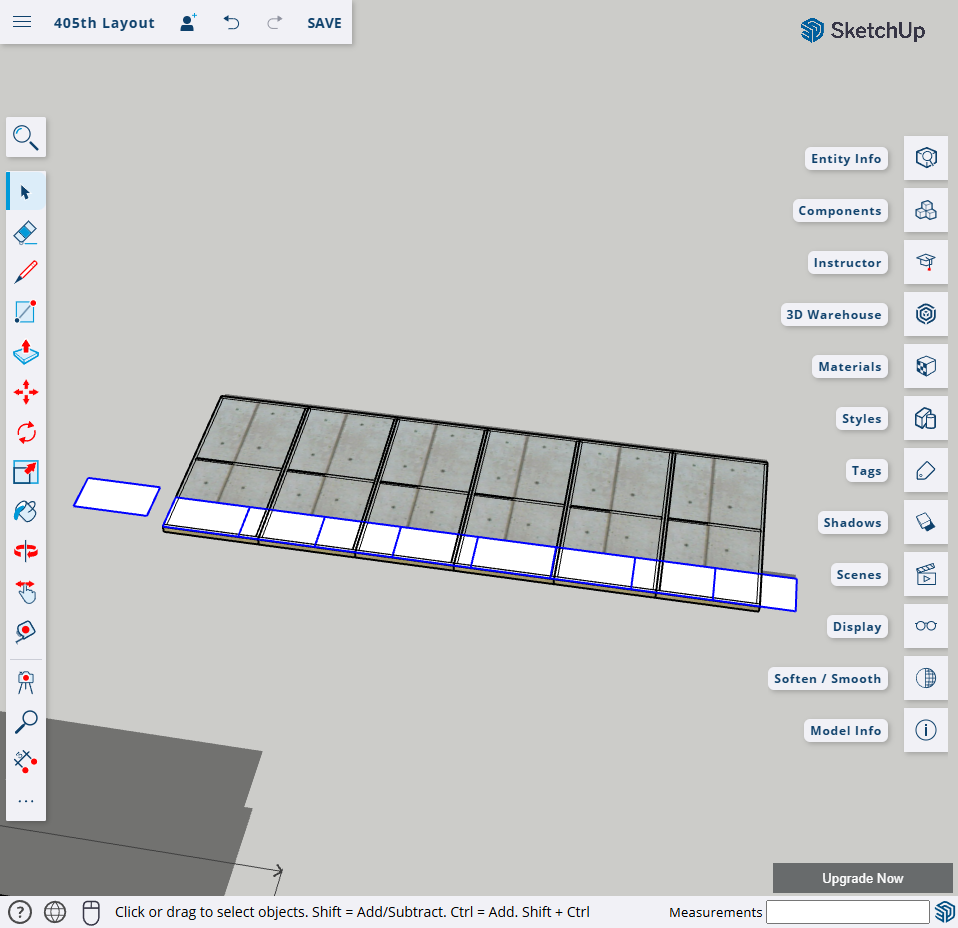This screenshot has height=928, width=958.
Task: Select the Eraser tool
Action: [x=26, y=233]
